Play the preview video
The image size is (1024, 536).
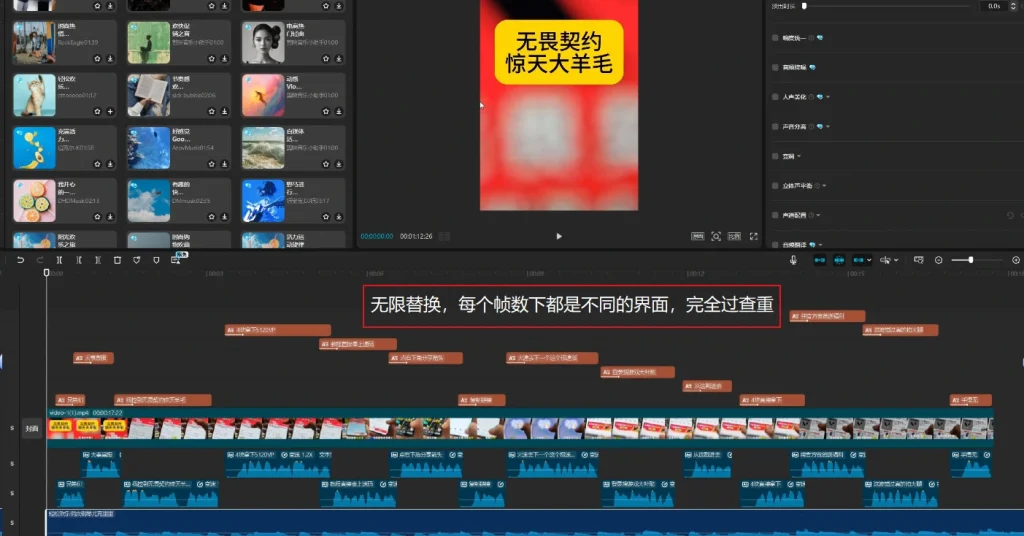click(559, 236)
